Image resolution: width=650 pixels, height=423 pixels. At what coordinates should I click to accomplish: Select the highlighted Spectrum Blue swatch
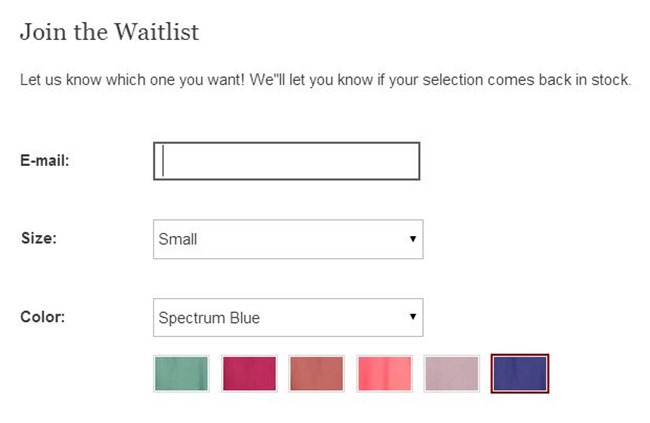coord(520,373)
